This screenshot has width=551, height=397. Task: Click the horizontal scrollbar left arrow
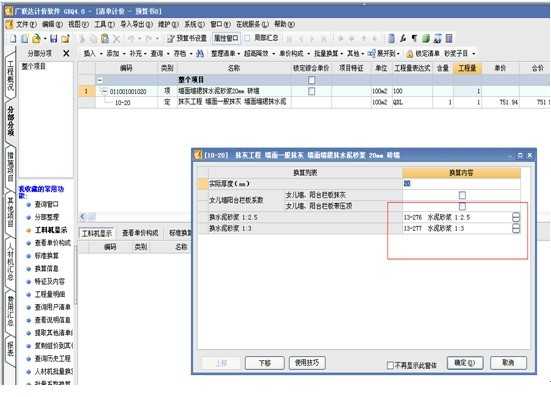pyautogui.click(x=83, y=216)
